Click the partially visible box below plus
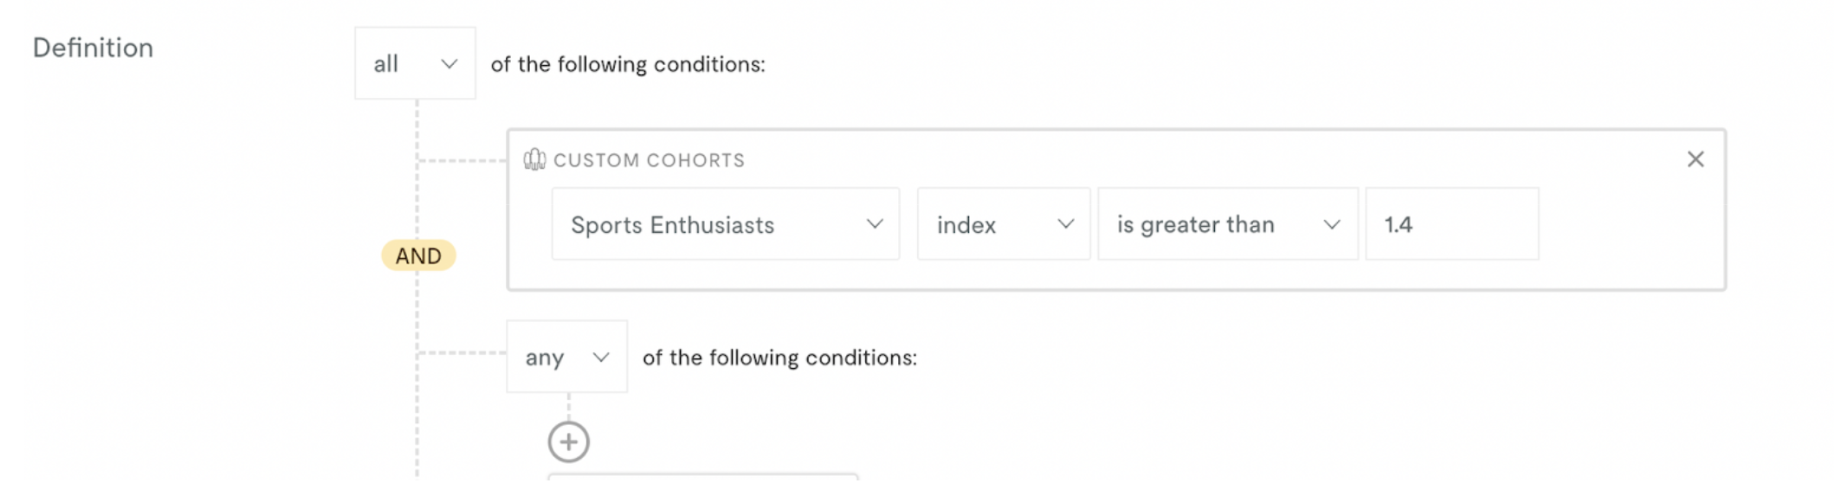 pos(703,477)
